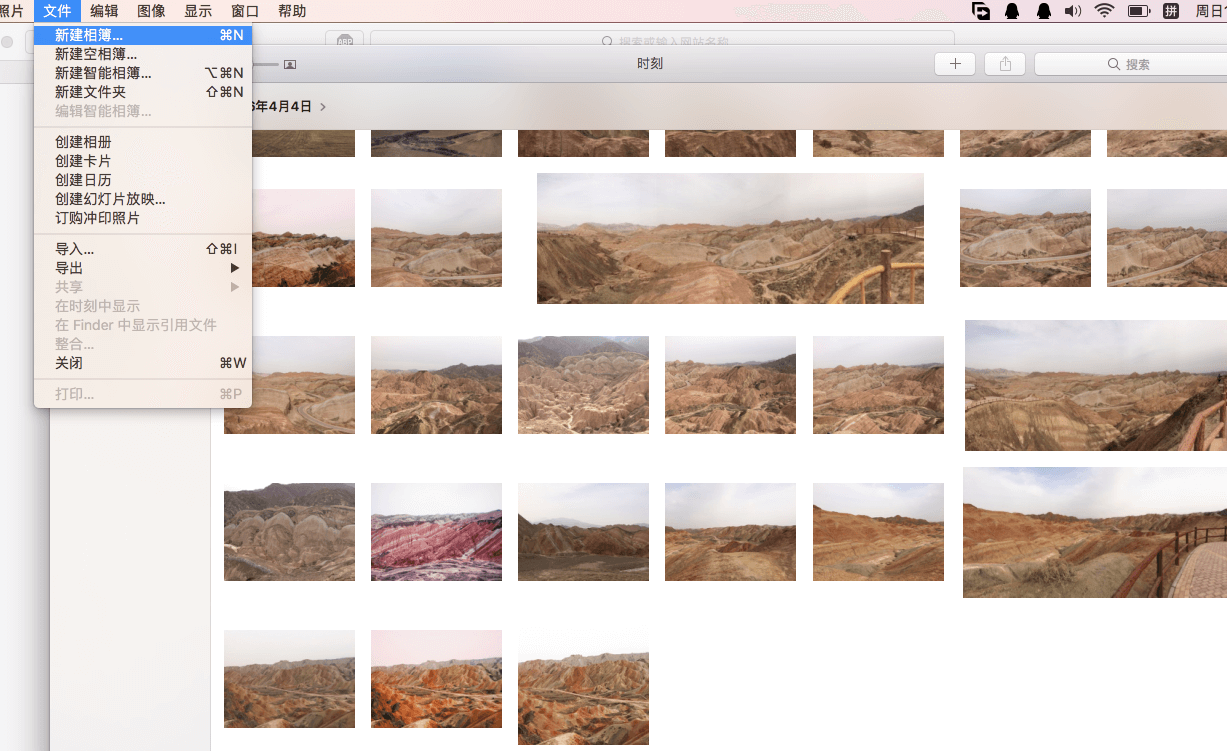Choose 关闭 from the menu
Viewport: 1227px width, 751px height.
[x=143, y=363]
